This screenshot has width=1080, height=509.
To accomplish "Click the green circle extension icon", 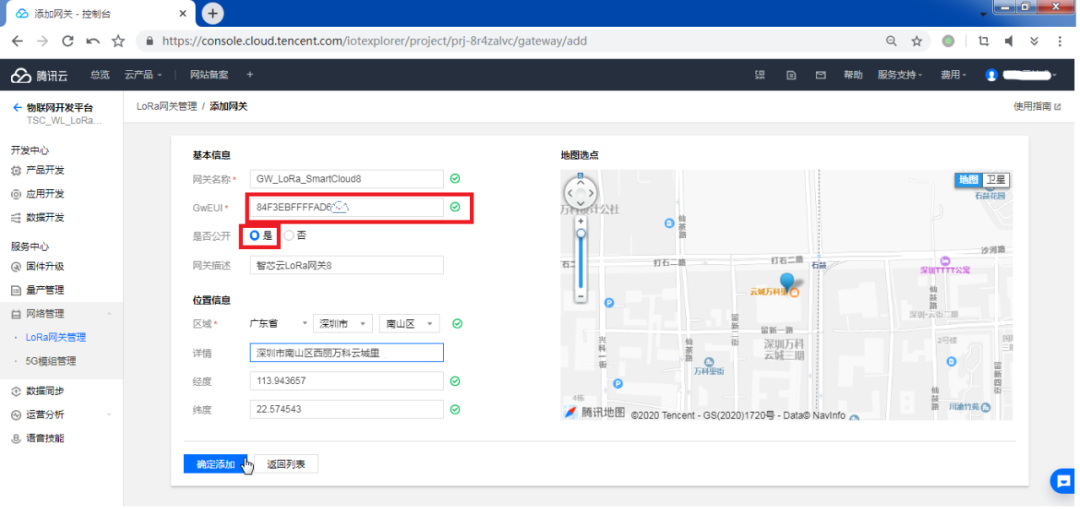I will (x=948, y=41).
